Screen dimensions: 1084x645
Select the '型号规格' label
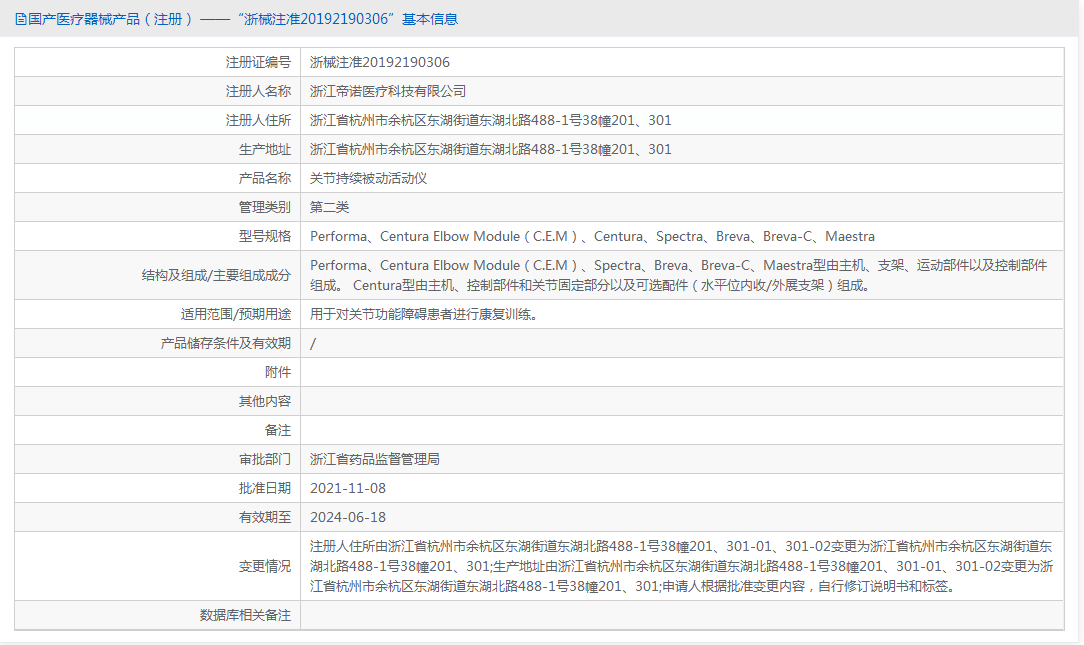pyautogui.click(x=265, y=236)
